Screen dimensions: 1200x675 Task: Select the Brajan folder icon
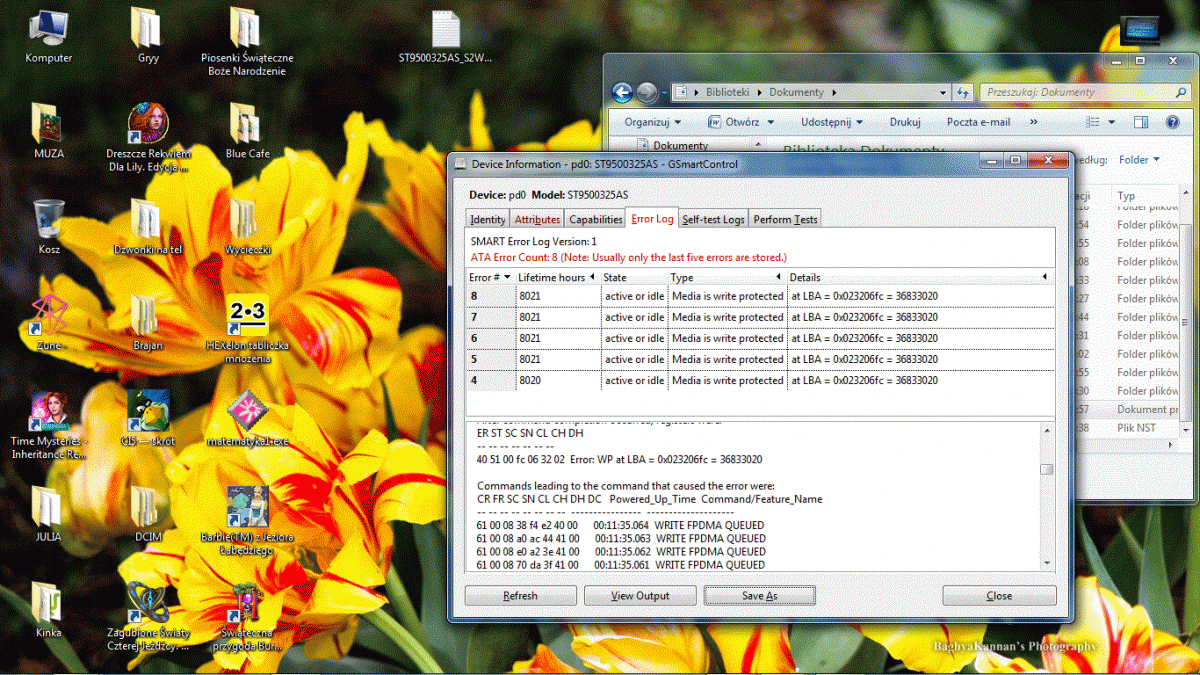(x=147, y=323)
